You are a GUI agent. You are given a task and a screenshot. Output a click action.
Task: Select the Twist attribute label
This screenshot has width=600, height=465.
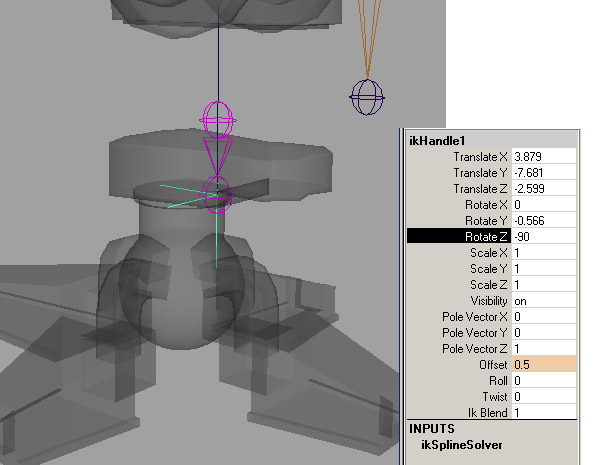tap(495, 397)
